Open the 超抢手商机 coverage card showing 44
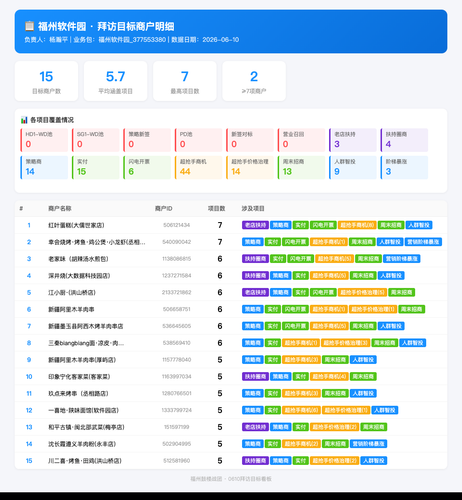This screenshot has width=462, height=500. pyautogui.click(x=199, y=168)
